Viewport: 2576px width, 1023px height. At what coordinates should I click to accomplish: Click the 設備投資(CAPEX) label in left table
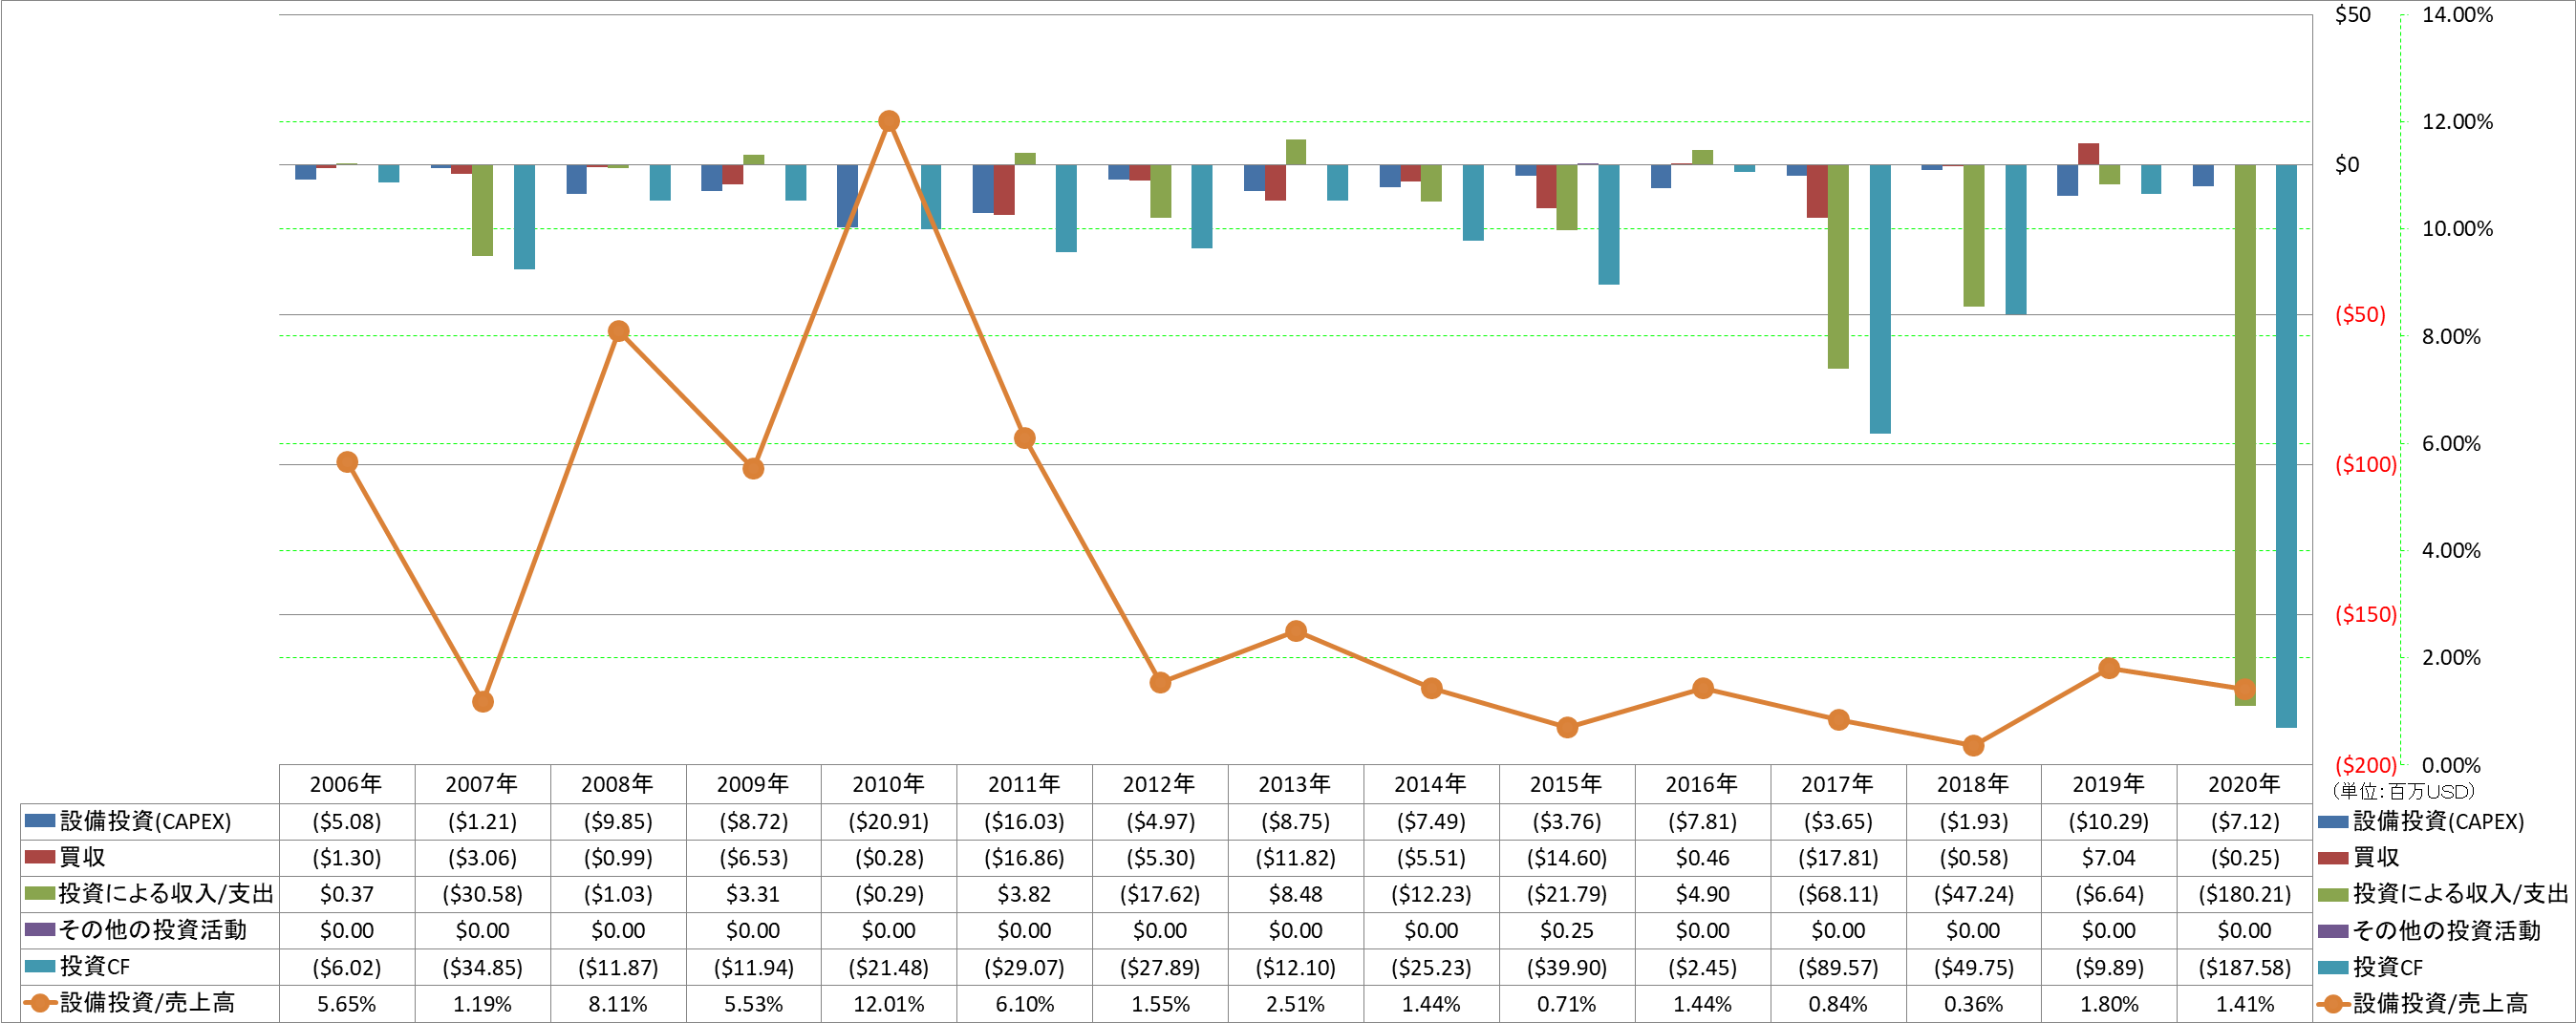[146, 821]
